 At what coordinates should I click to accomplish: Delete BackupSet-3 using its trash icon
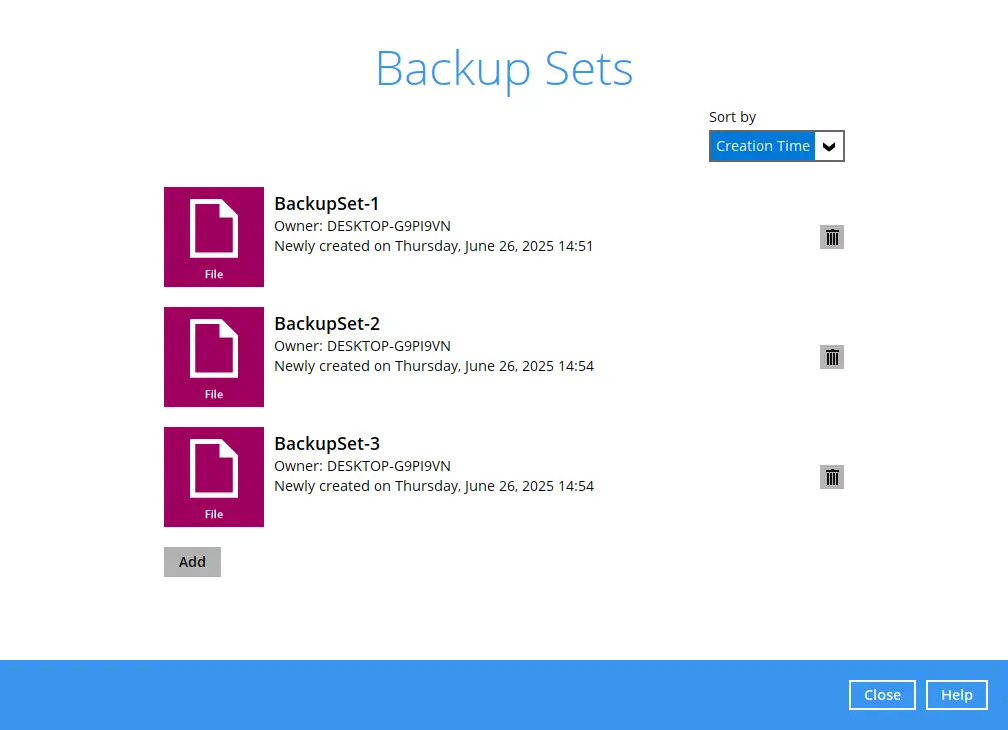832,477
